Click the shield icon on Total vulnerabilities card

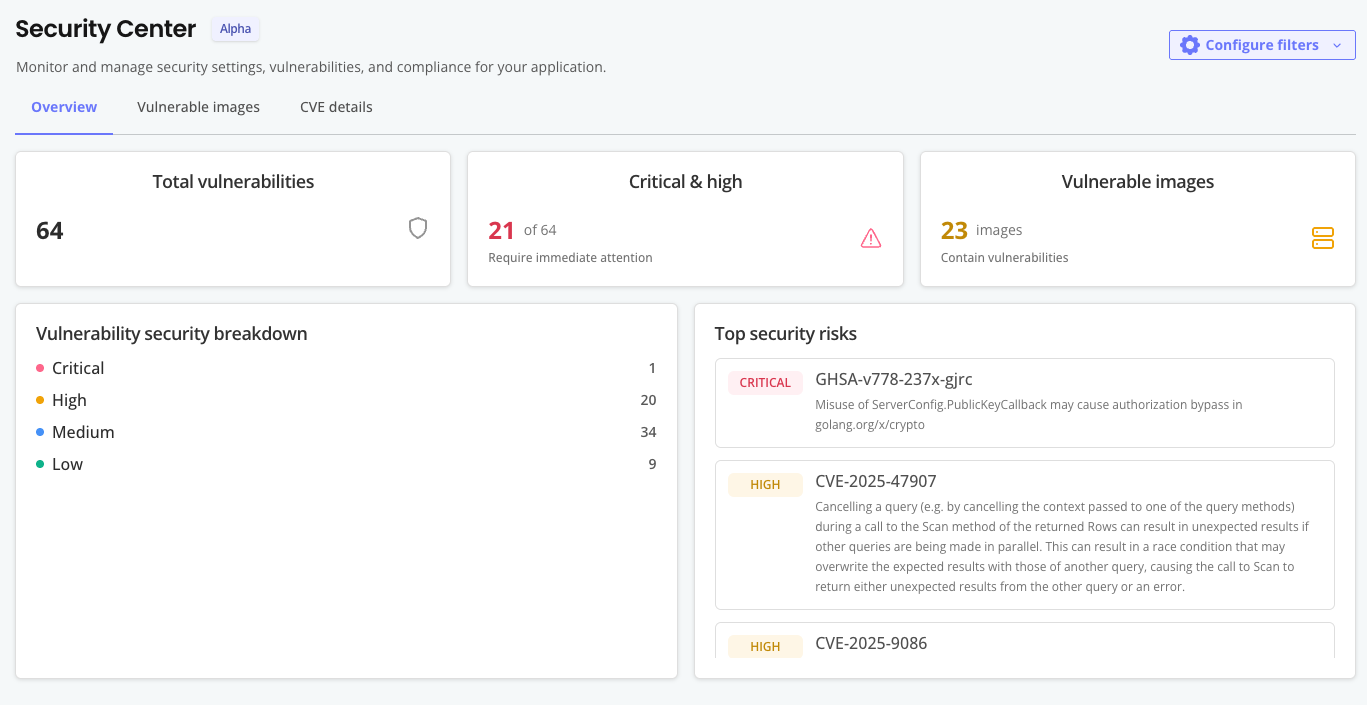(x=418, y=228)
